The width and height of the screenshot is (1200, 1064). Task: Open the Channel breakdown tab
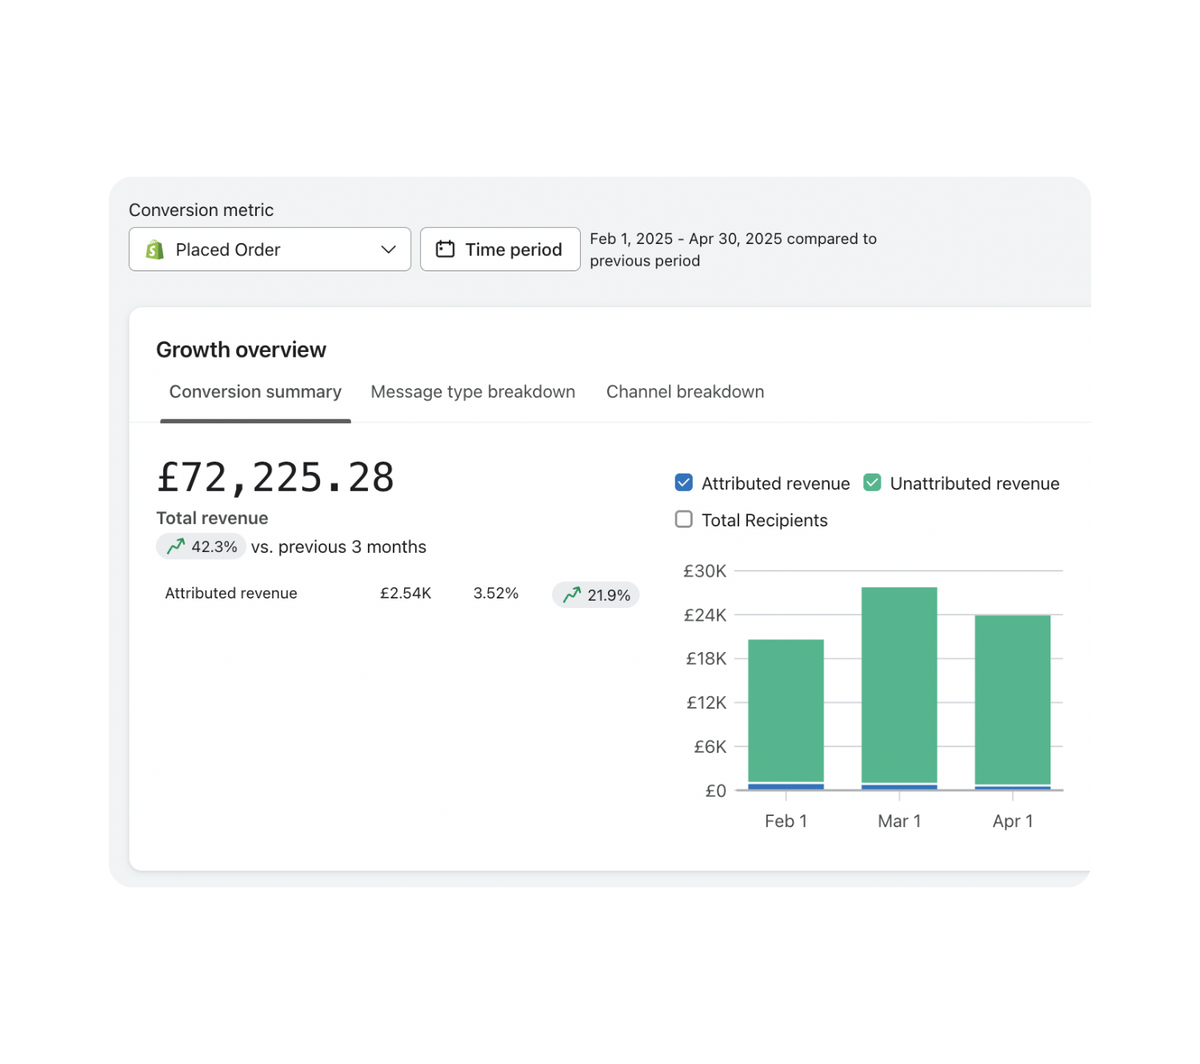click(x=684, y=391)
